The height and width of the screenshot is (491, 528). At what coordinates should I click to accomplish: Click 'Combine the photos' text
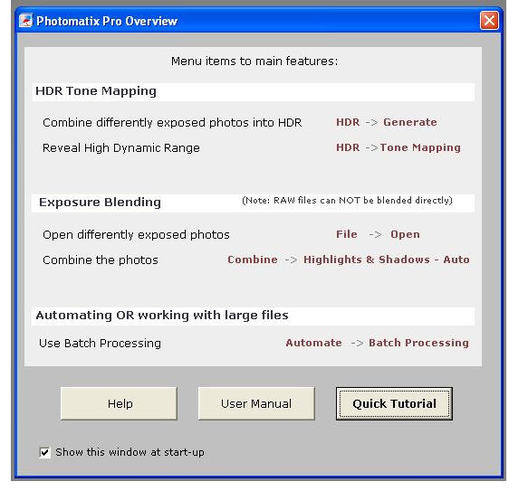pyautogui.click(x=100, y=260)
